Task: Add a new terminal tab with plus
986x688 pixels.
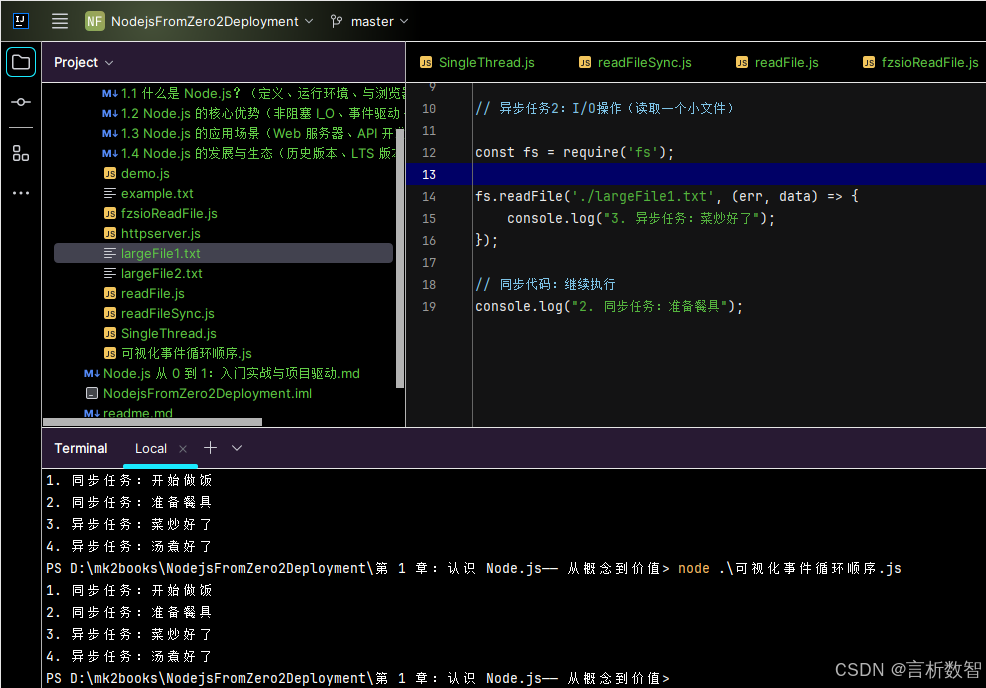Action: coord(210,448)
